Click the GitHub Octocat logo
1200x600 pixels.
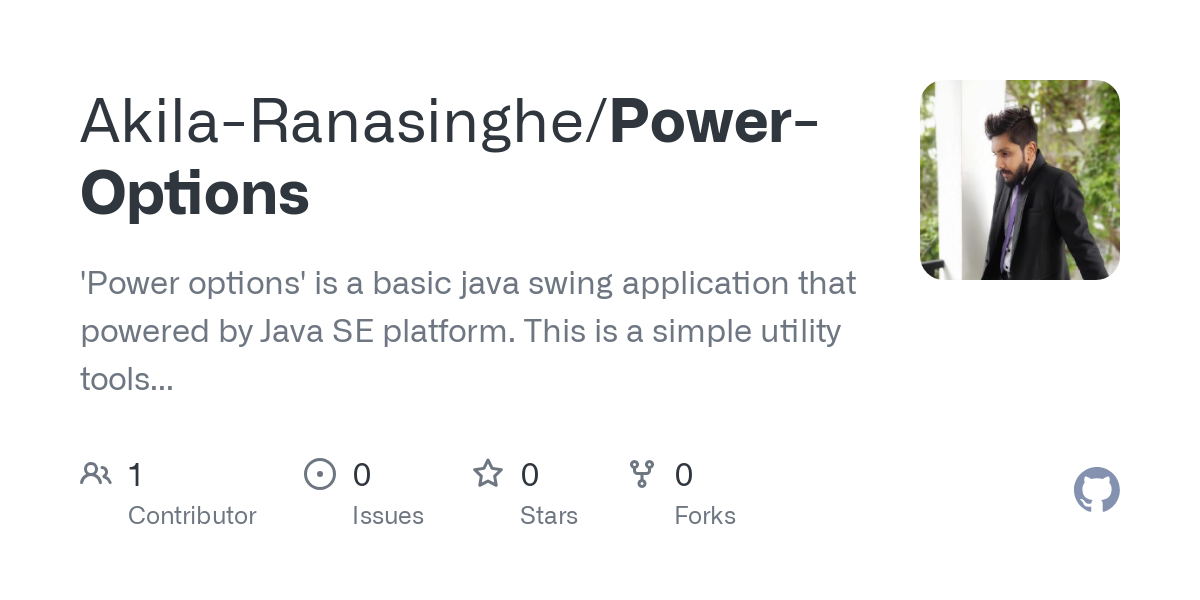click(1096, 490)
